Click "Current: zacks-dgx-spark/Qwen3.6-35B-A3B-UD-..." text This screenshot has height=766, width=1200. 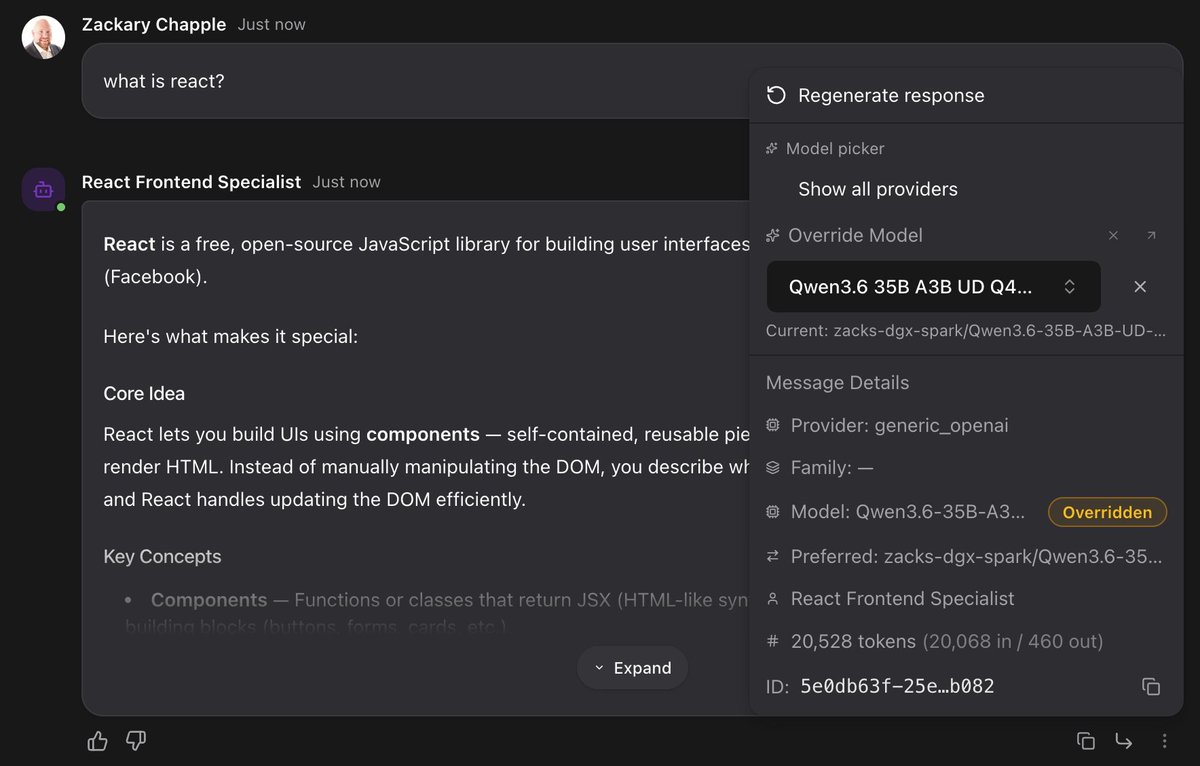tap(966, 330)
